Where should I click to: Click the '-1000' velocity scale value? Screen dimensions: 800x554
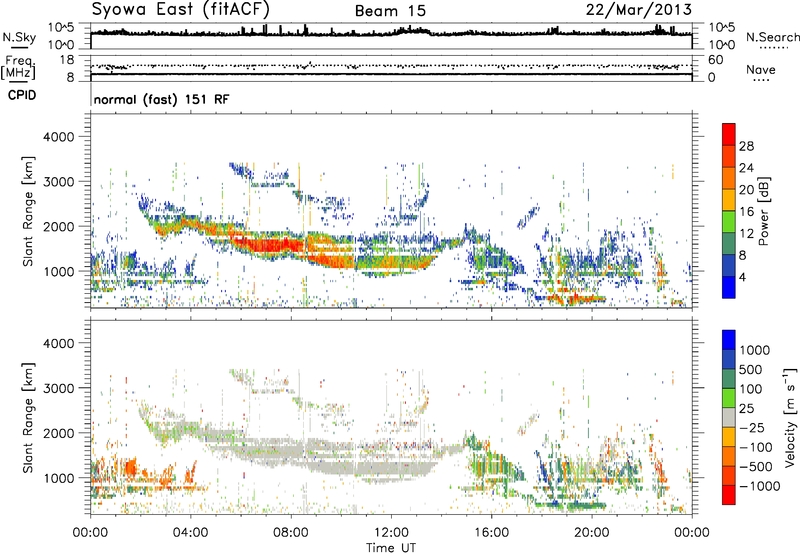pos(760,486)
